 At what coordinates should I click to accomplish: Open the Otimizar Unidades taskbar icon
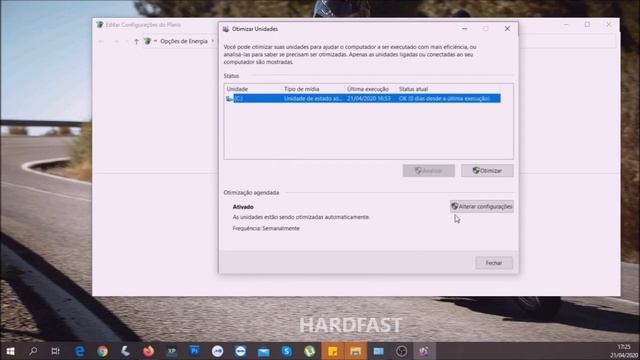[424, 351]
